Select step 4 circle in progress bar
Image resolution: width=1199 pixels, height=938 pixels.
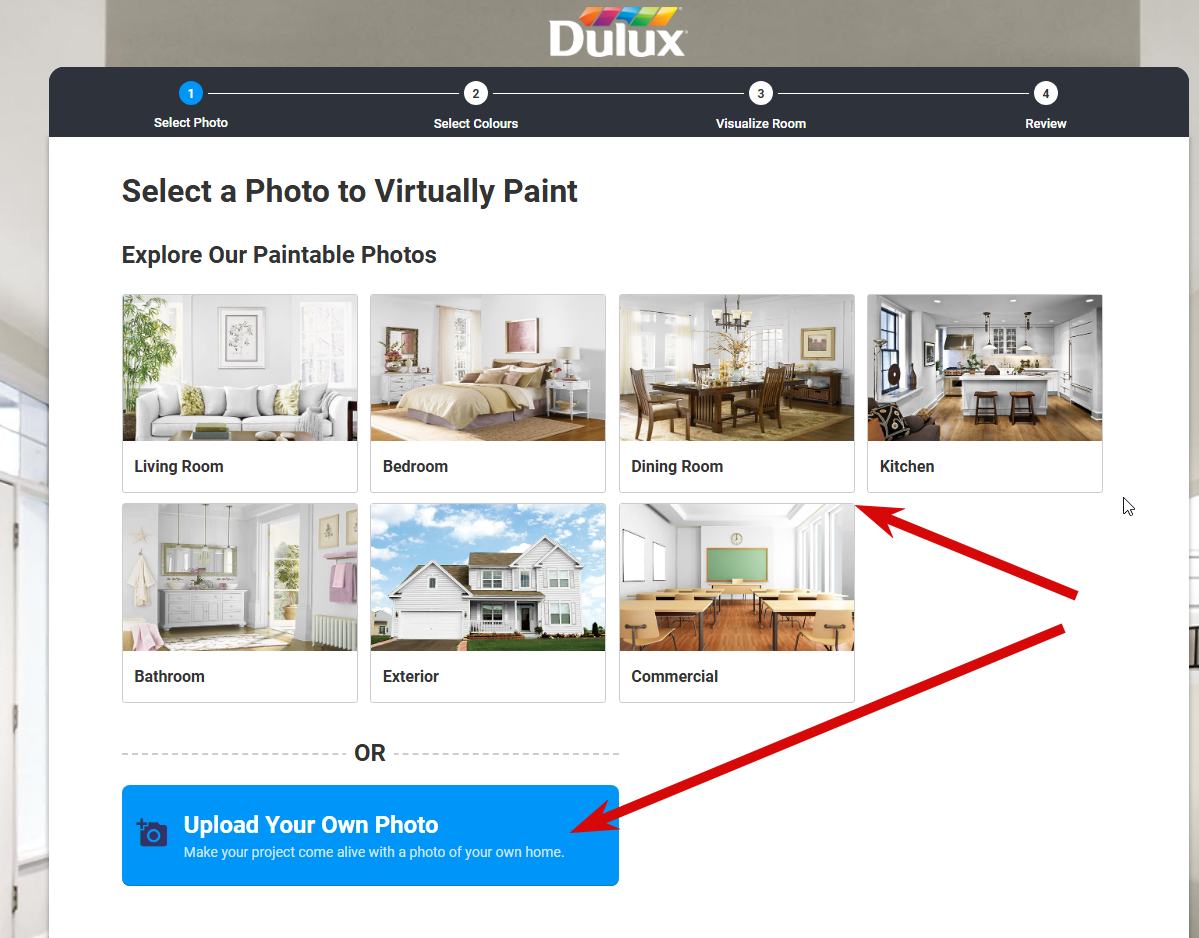(x=1045, y=93)
